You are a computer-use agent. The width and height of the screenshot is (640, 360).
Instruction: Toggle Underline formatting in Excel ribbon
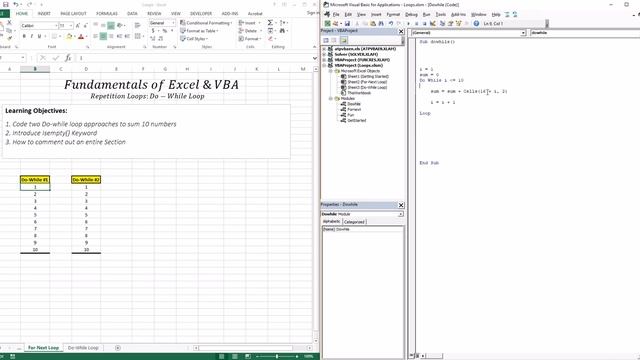click(40, 37)
